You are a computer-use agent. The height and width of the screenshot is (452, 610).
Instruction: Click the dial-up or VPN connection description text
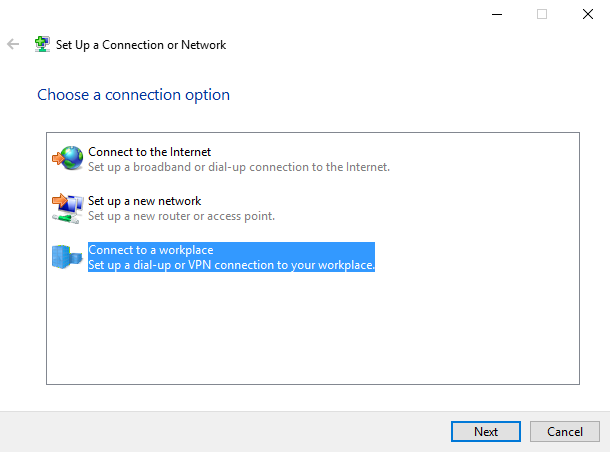click(230, 265)
